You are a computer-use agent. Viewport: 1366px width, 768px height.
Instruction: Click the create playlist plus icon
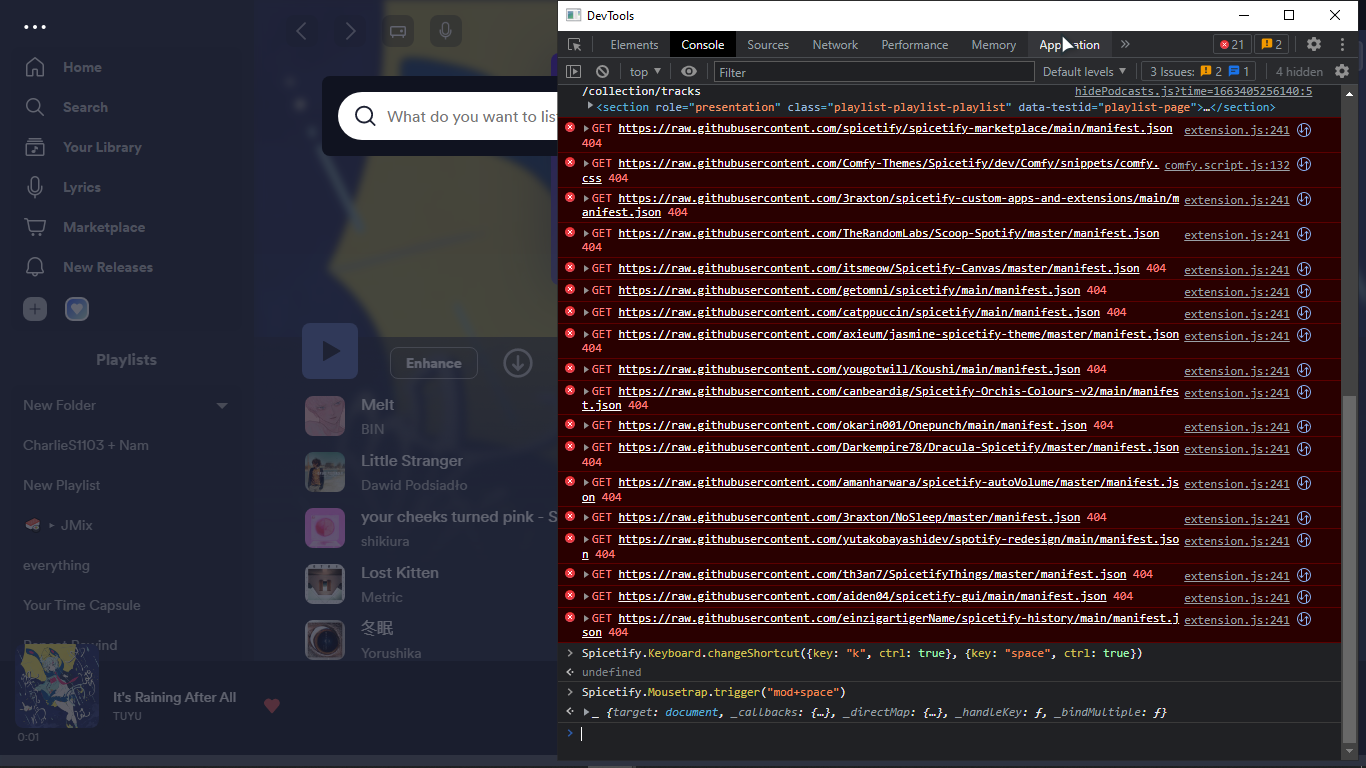click(35, 309)
